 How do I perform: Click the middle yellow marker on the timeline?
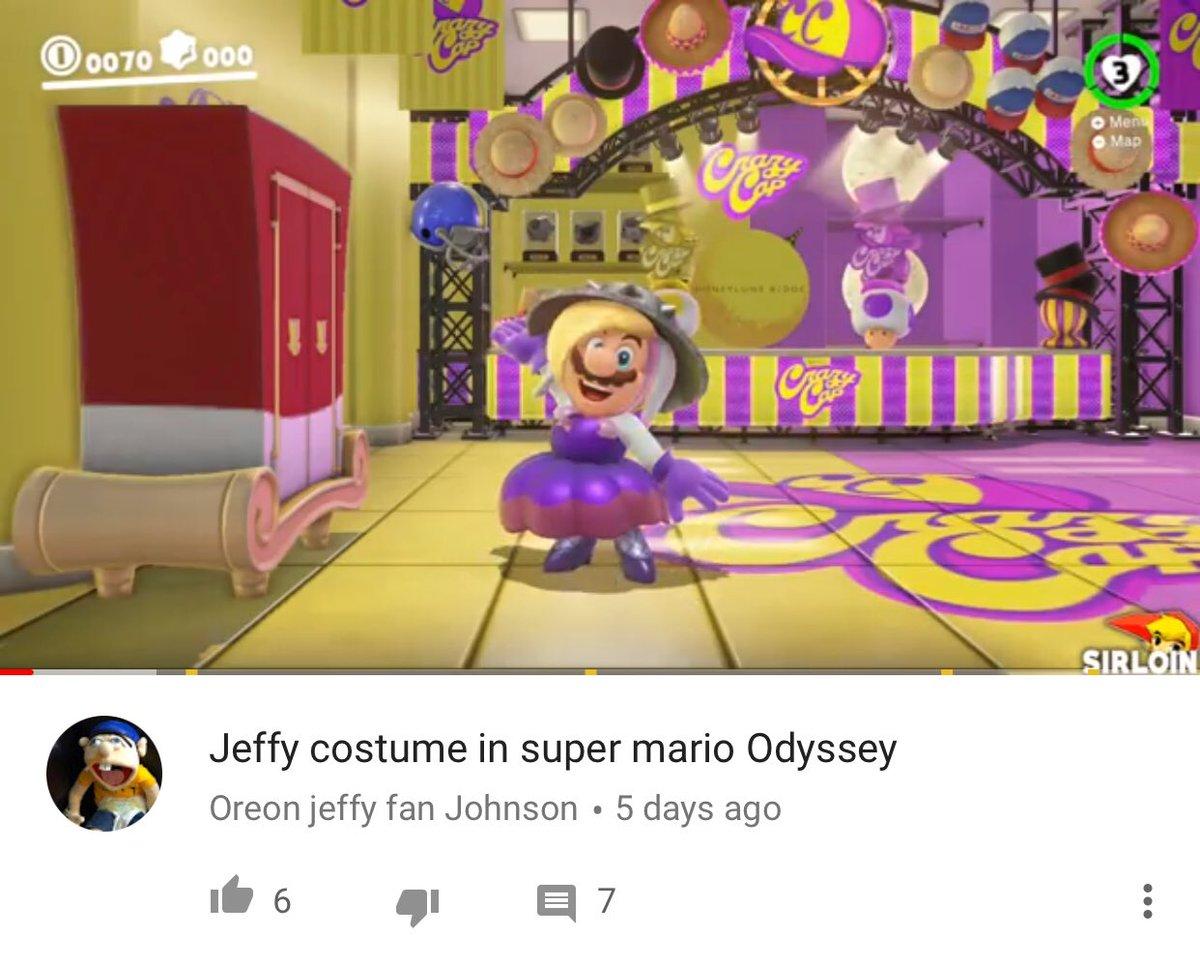point(591,672)
